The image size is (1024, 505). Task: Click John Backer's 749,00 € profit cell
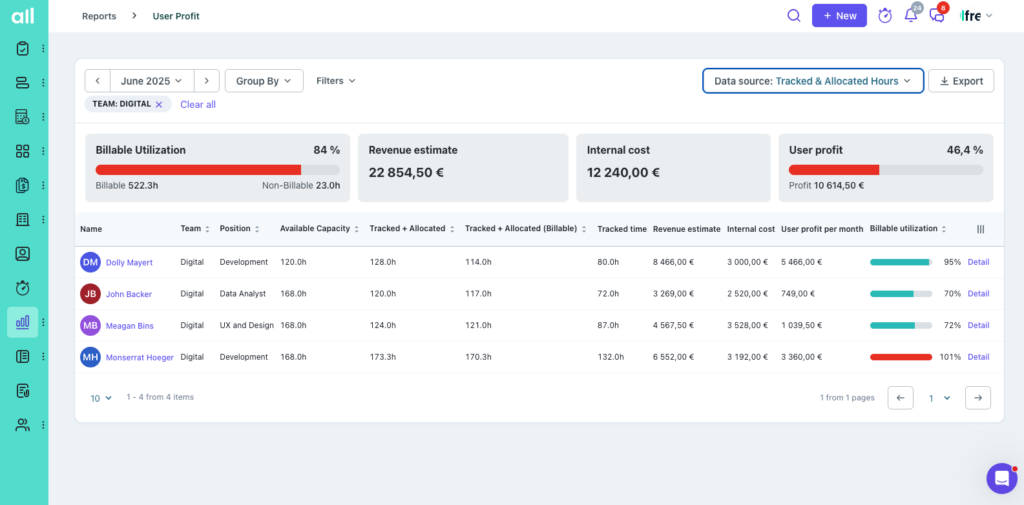[797, 294]
